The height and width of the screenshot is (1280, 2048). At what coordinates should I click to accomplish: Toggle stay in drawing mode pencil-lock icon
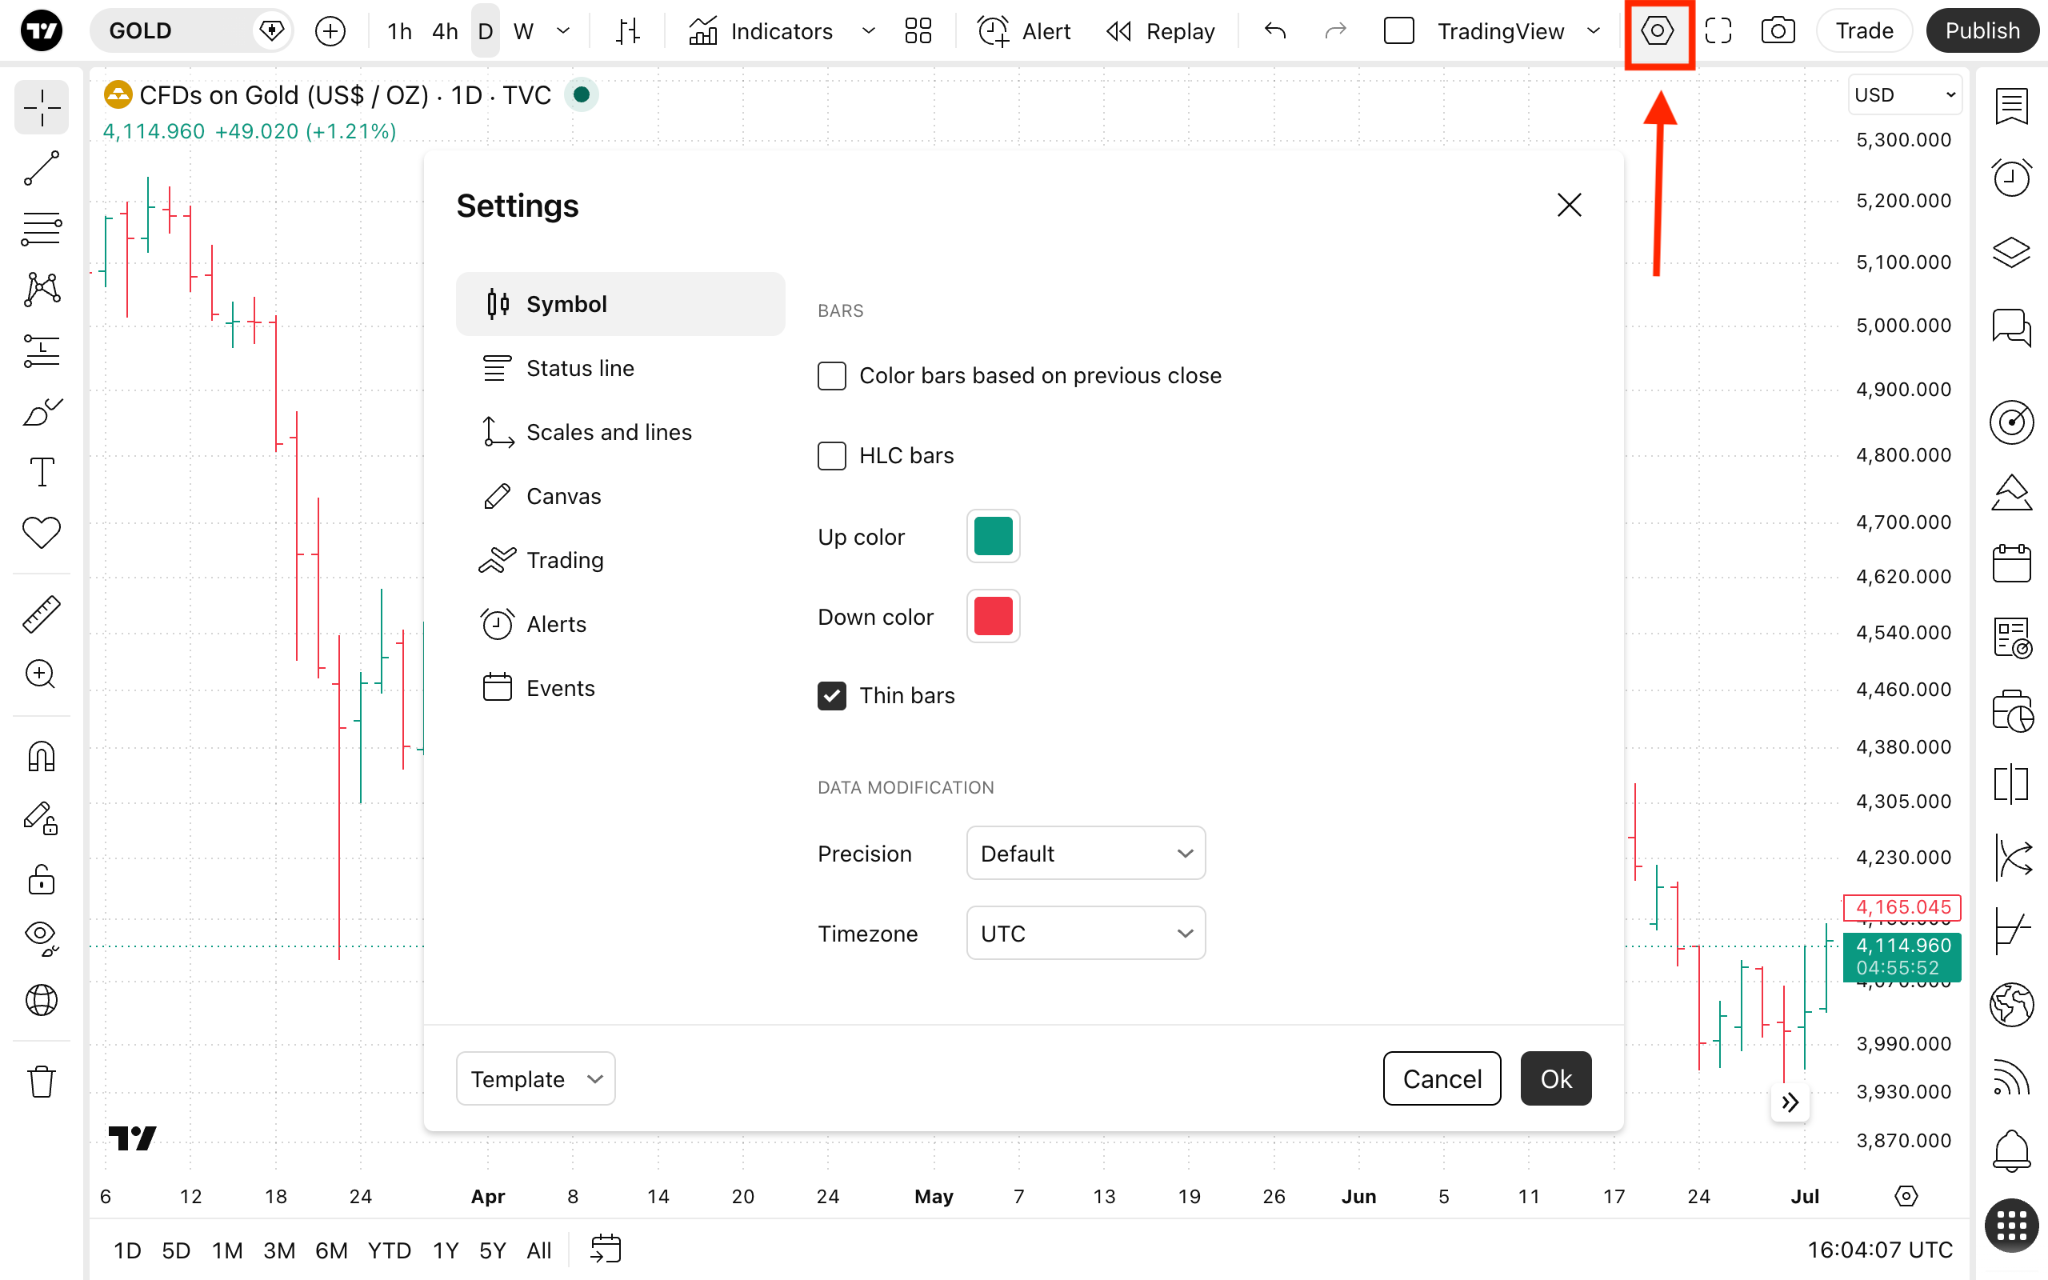click(42, 818)
